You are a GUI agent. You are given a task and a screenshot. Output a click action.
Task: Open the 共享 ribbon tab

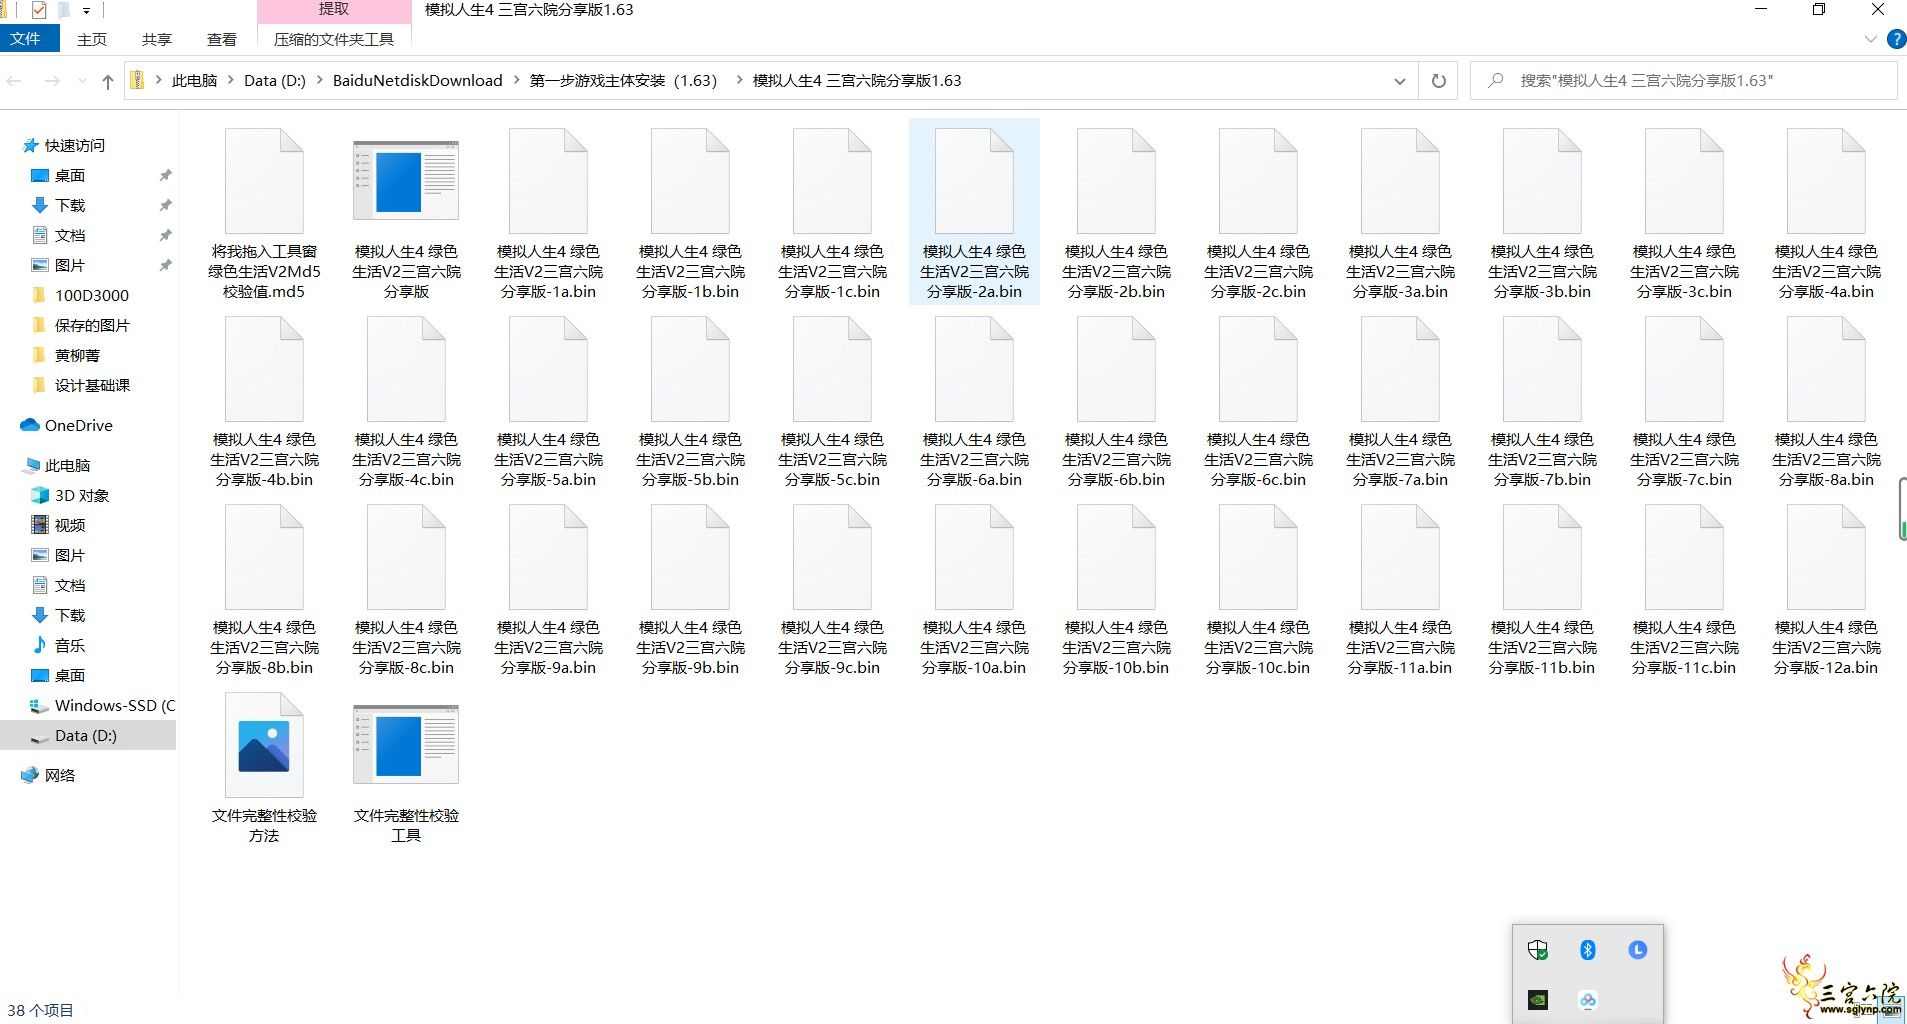point(157,39)
